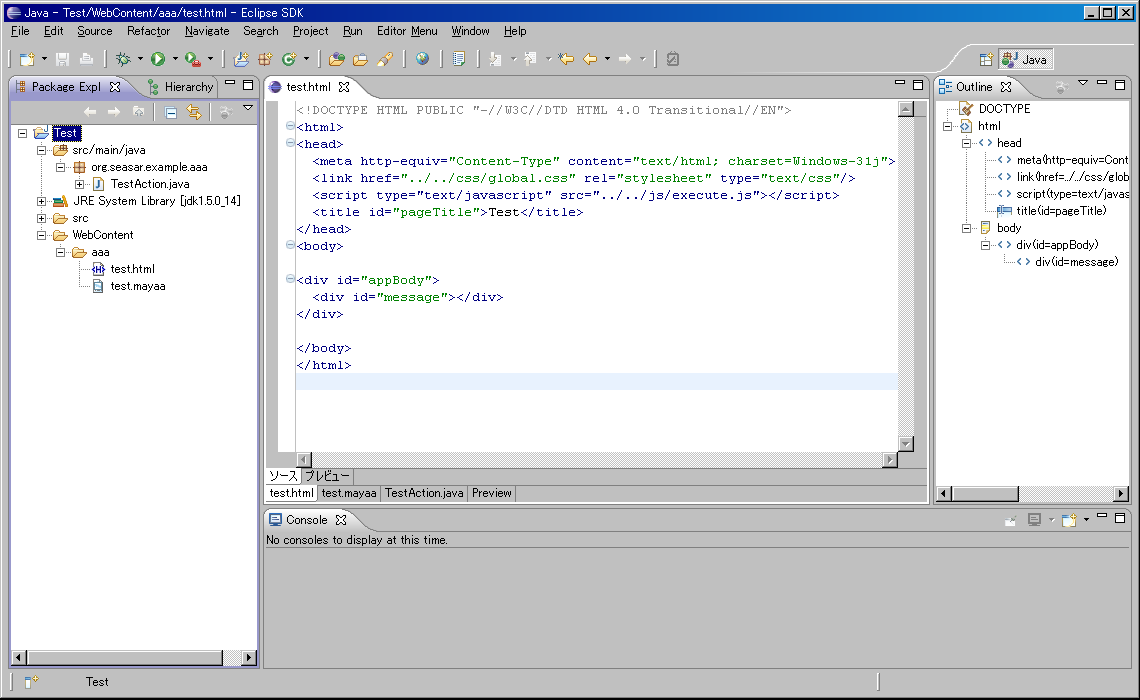Collapse the head node in Outline
1140x700 pixels.
click(966, 143)
